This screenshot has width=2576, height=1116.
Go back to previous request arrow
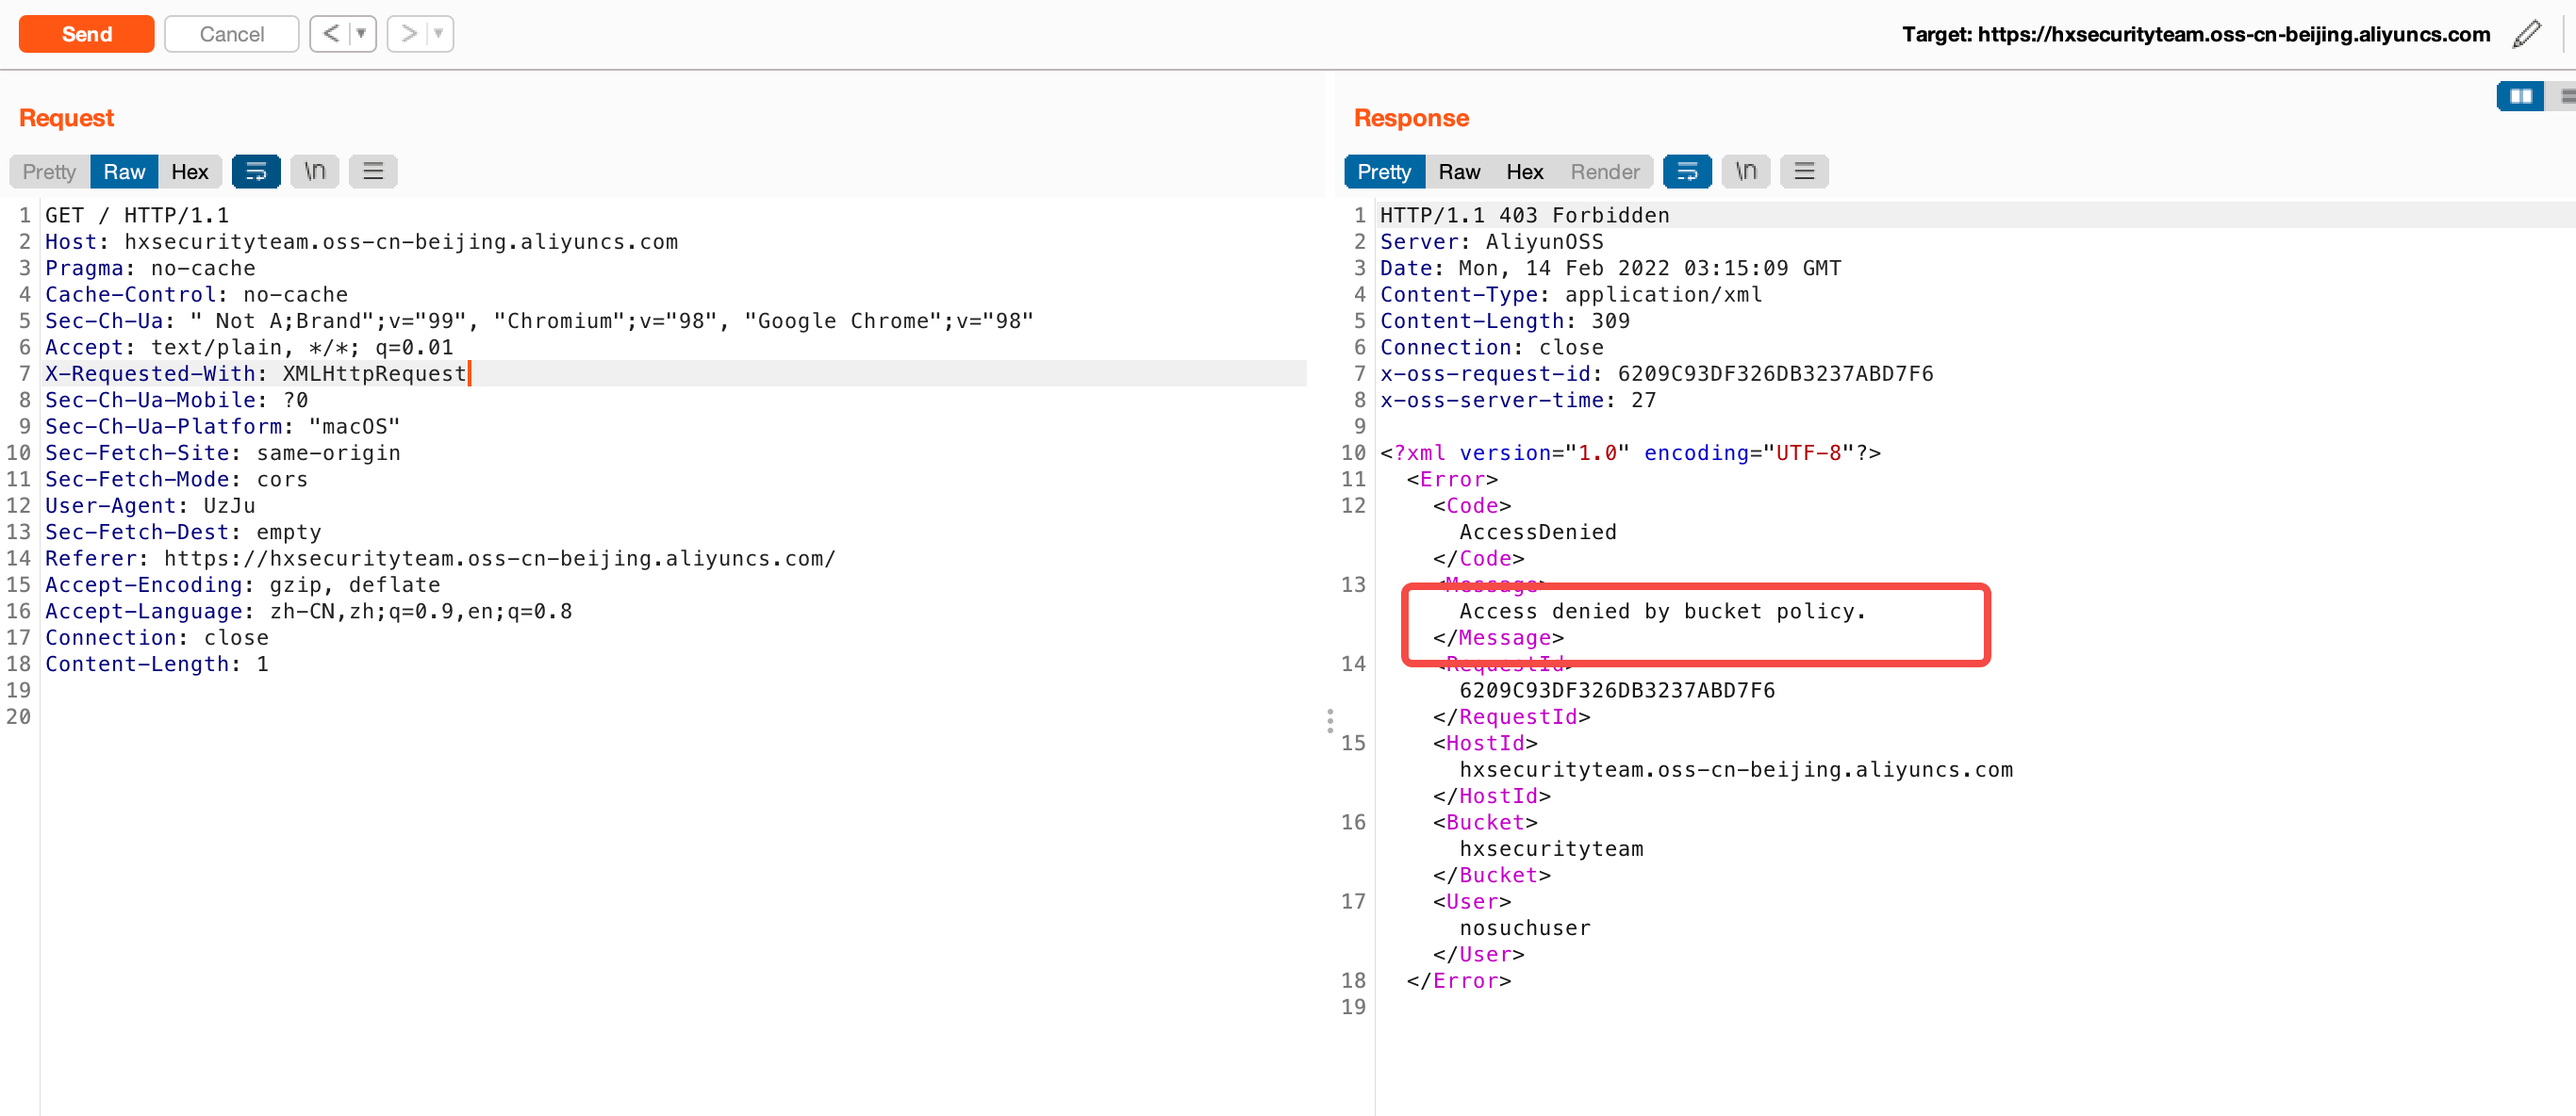click(x=331, y=34)
